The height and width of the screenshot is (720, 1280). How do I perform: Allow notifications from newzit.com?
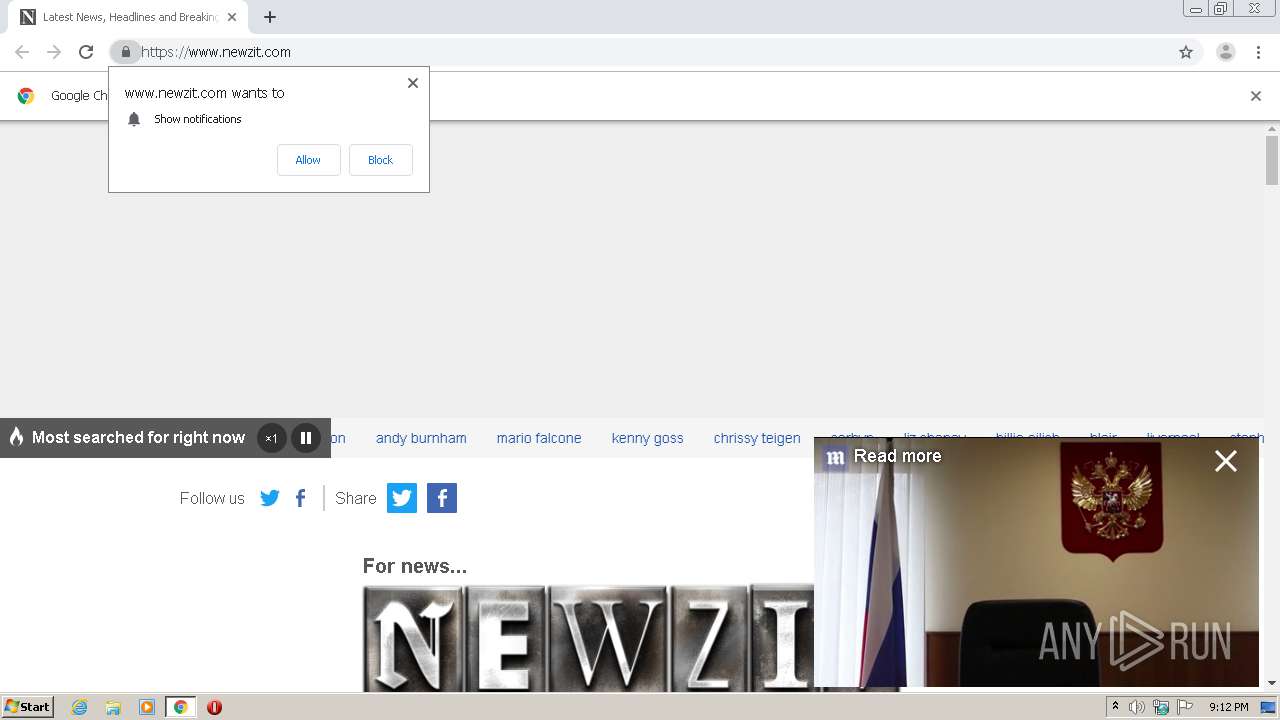308,160
